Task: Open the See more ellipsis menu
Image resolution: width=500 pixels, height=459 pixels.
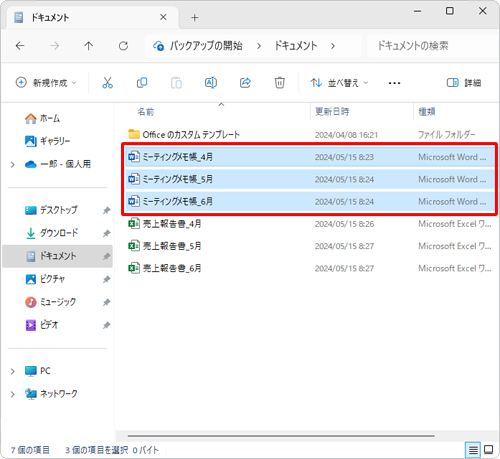Action: coord(394,83)
